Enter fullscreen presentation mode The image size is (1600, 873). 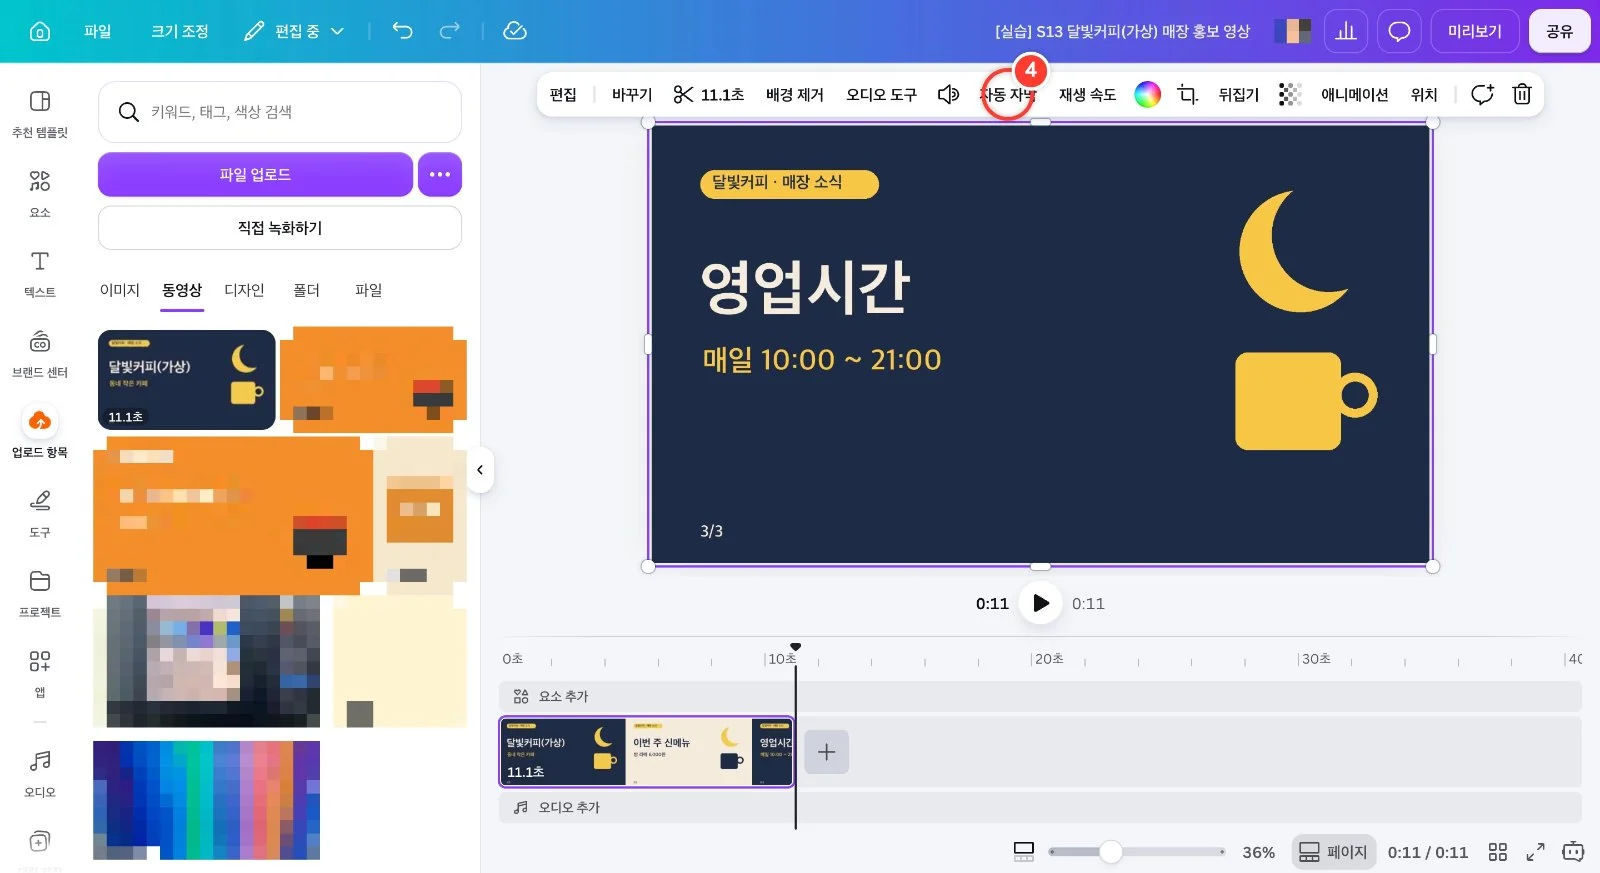(x=1535, y=852)
